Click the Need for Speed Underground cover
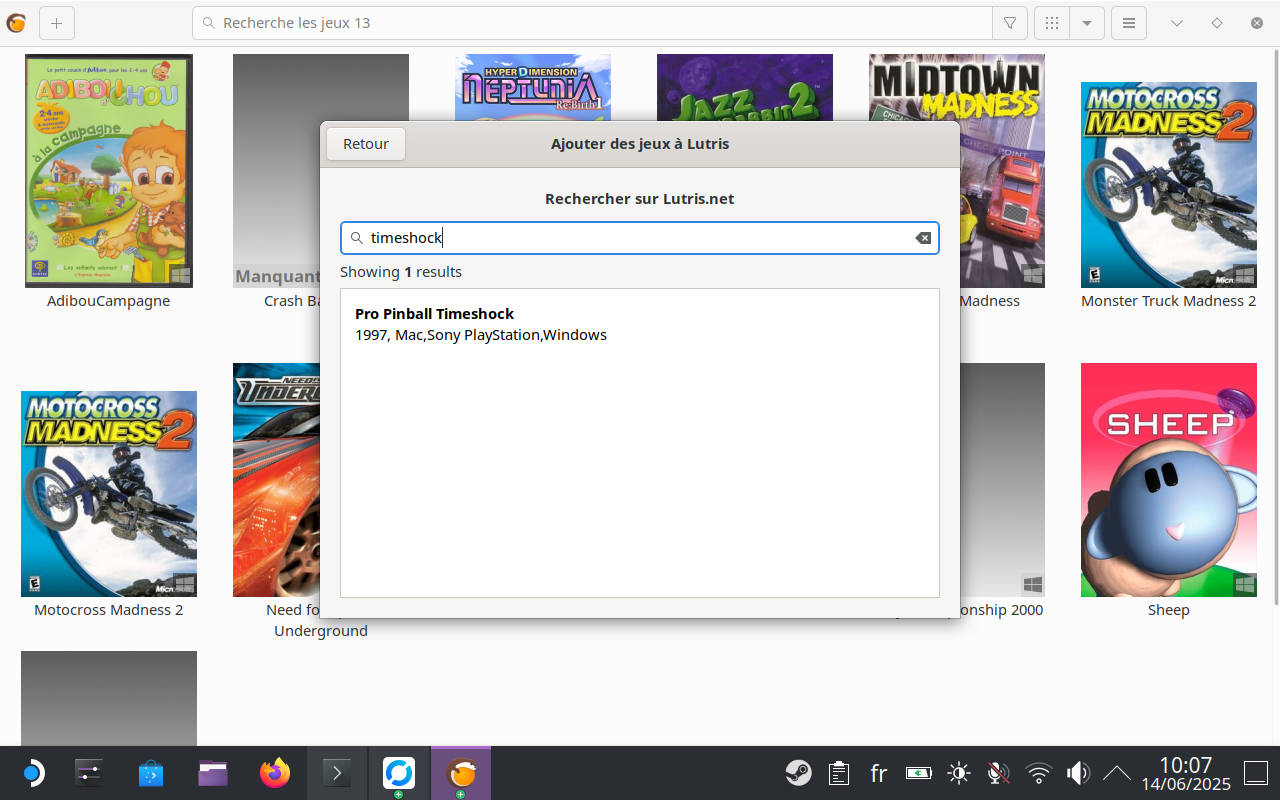Viewport: 1280px width, 800px height. (x=276, y=480)
